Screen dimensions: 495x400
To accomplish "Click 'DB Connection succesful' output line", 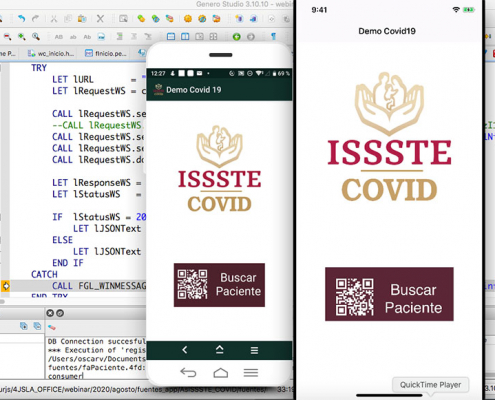I will click(x=97, y=341).
